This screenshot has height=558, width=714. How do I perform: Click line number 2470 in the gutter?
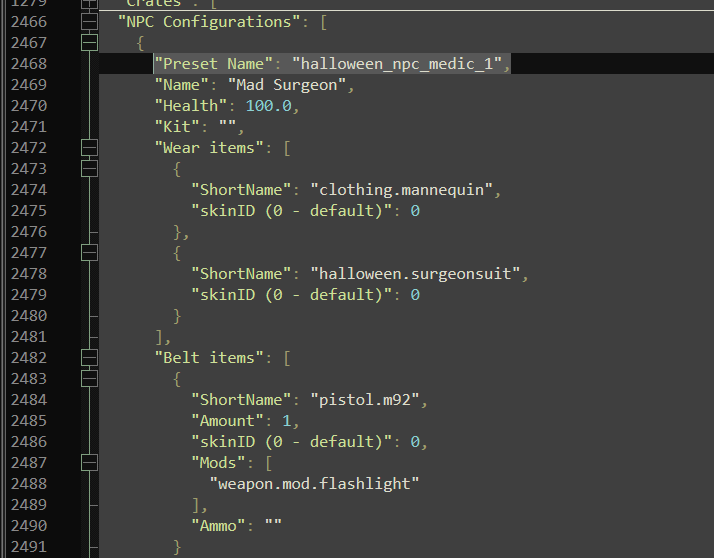(29, 106)
